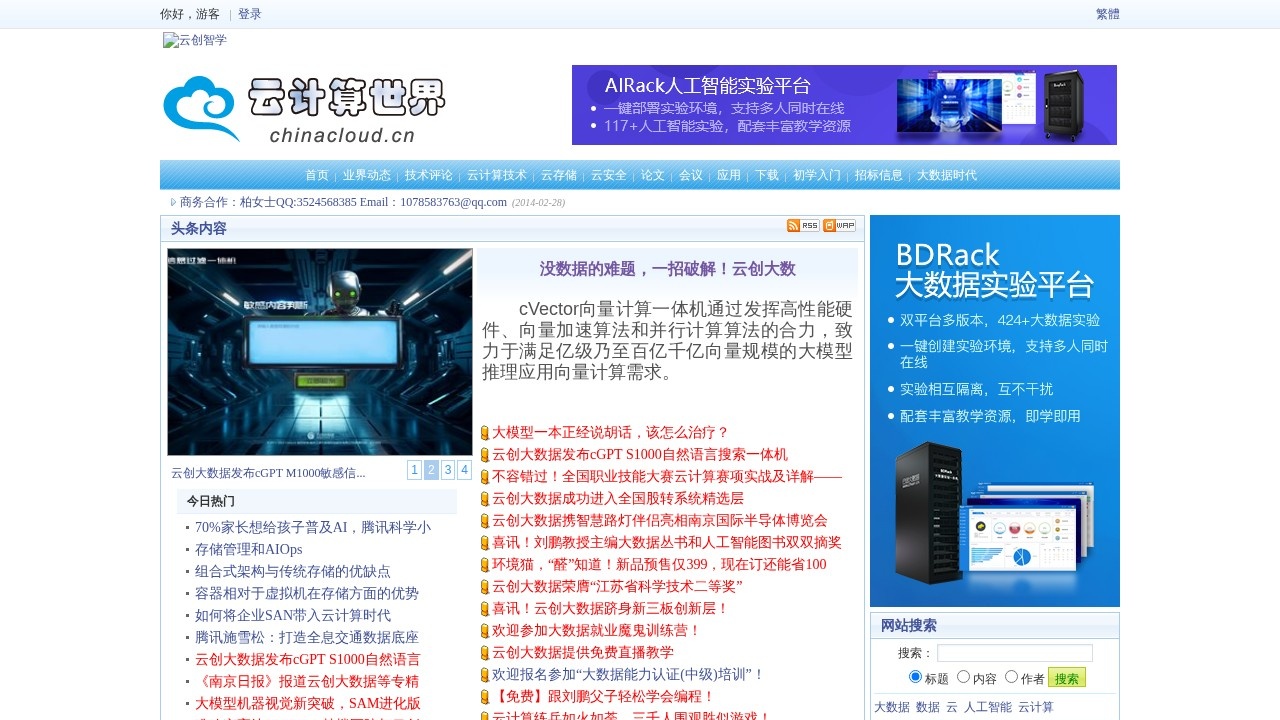The height and width of the screenshot is (720, 1280).
Task: Open the 云存储 navigation menu
Action: coord(561,174)
